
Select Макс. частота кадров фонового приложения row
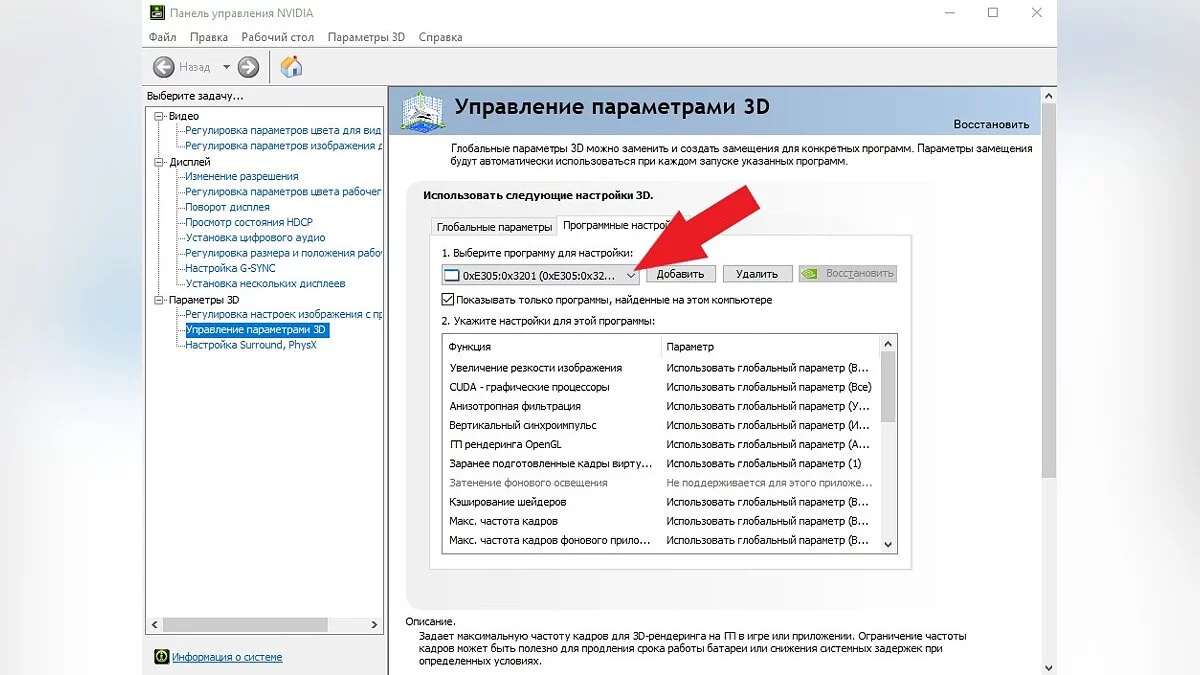point(661,540)
